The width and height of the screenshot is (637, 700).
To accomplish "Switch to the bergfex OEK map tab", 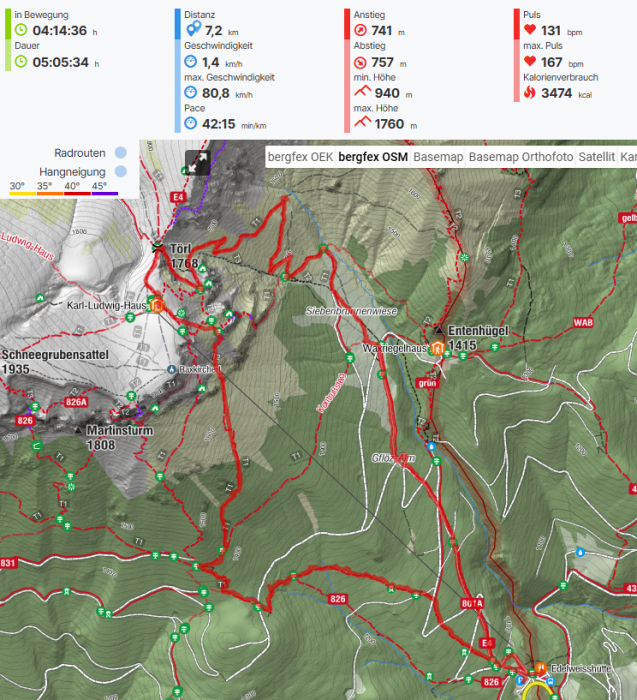I will tap(300, 157).
